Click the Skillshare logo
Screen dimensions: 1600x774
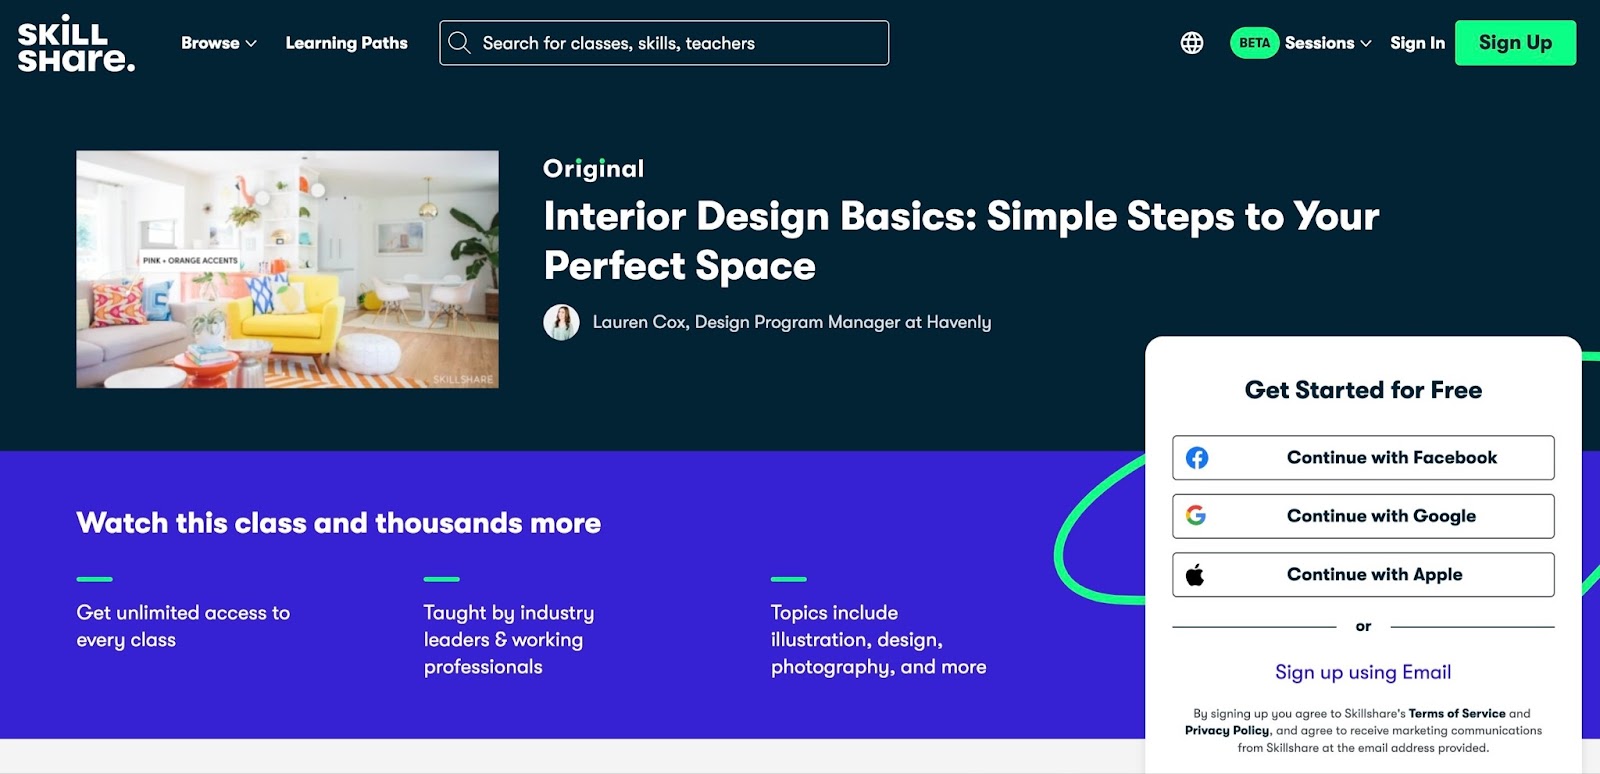[x=76, y=44]
